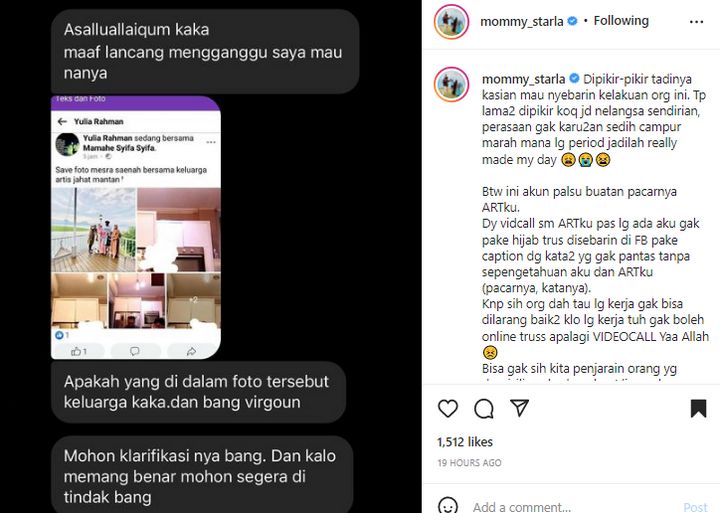Share post with paper plane icon
The image size is (720, 513).
(519, 408)
